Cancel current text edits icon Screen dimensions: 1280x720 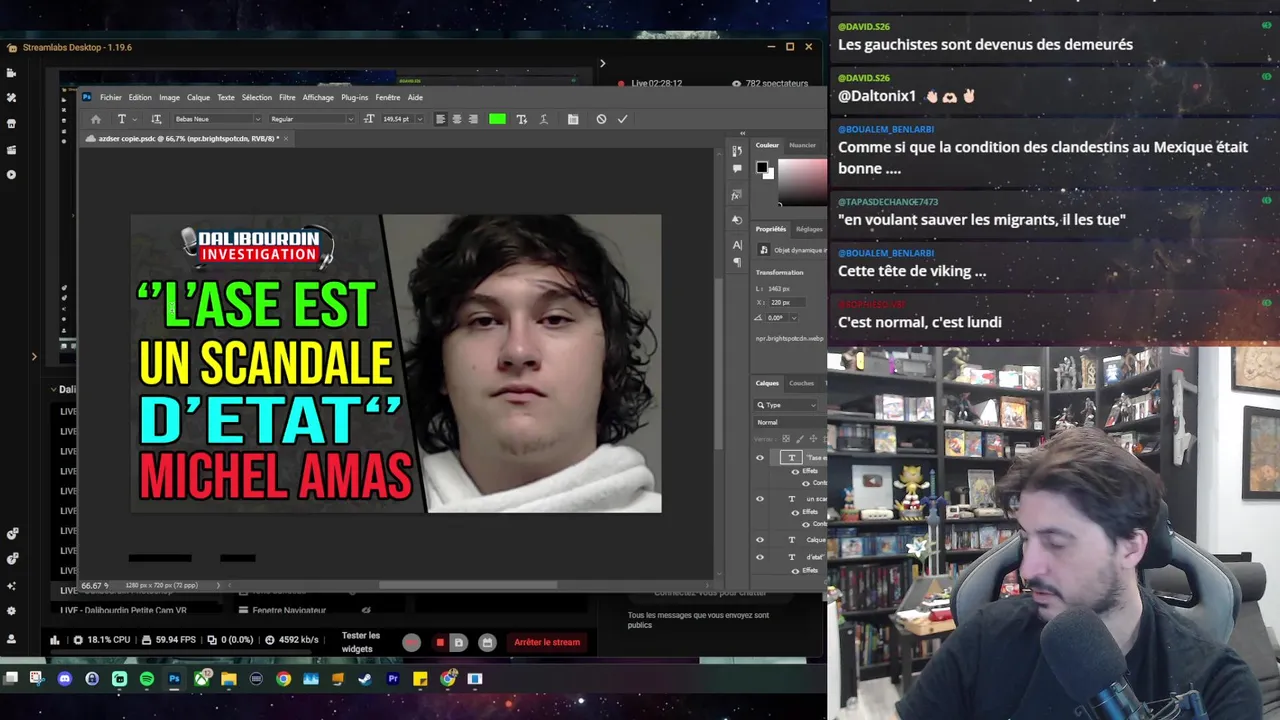coord(601,119)
